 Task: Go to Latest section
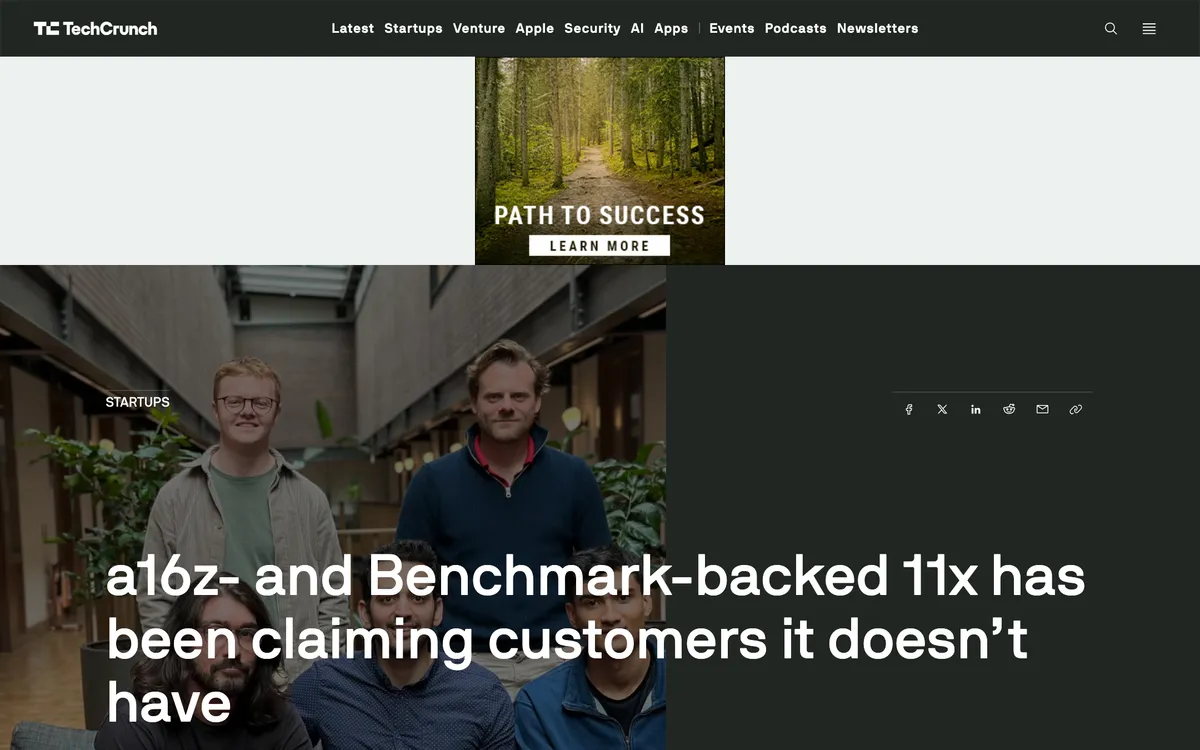click(353, 28)
